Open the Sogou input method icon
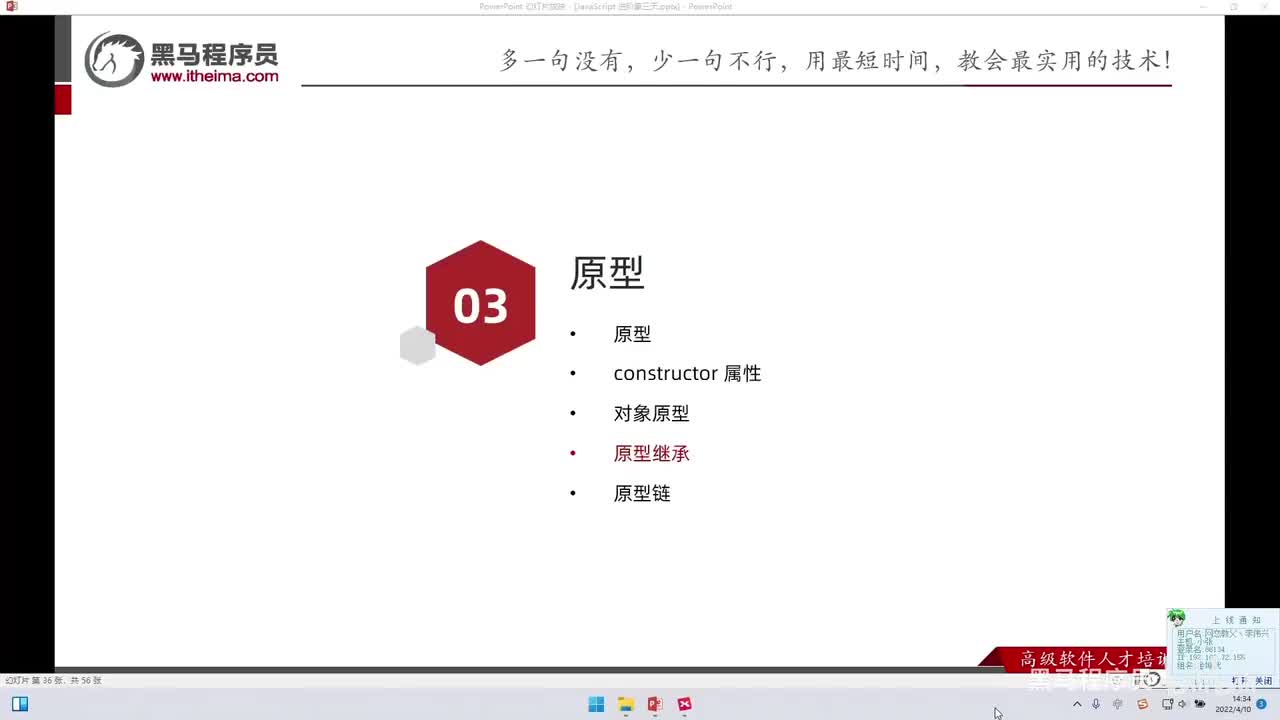The width and height of the screenshot is (1280, 720). 1143,704
